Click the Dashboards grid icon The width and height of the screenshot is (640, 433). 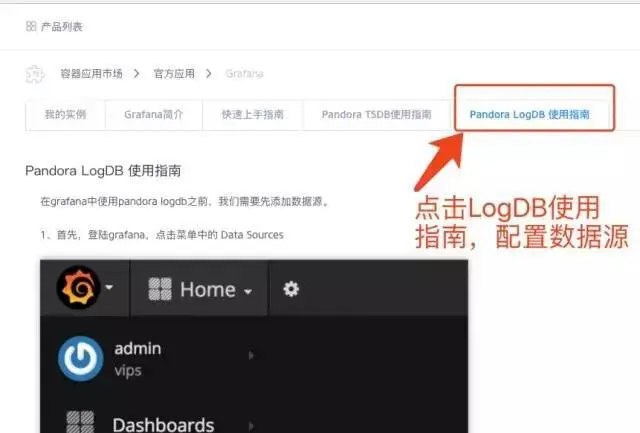pos(80,422)
